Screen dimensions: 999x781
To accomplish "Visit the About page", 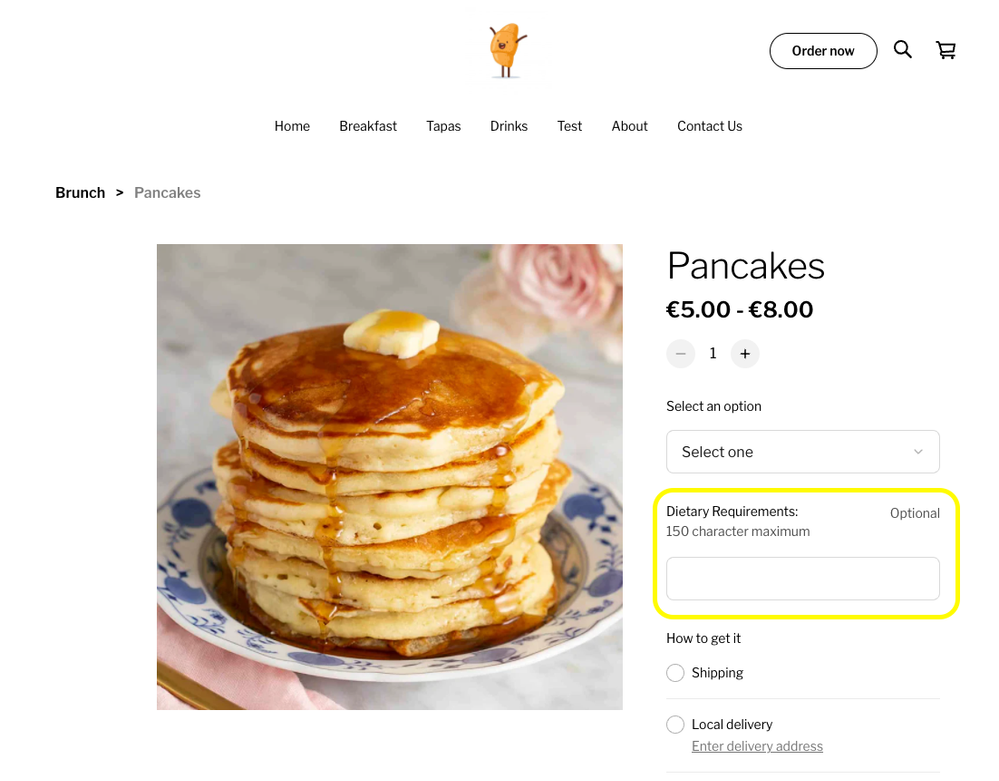I will tap(630, 126).
